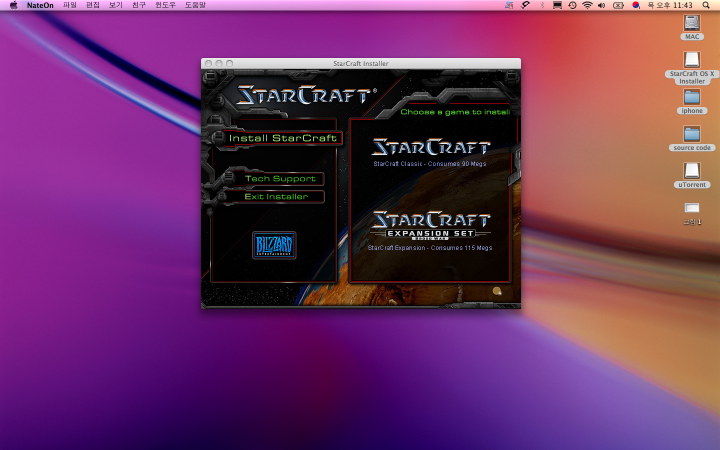Click the StarCraft Expansion - Consumes 115 Megs text
Viewport: 720px width, 450px height.
430,248
